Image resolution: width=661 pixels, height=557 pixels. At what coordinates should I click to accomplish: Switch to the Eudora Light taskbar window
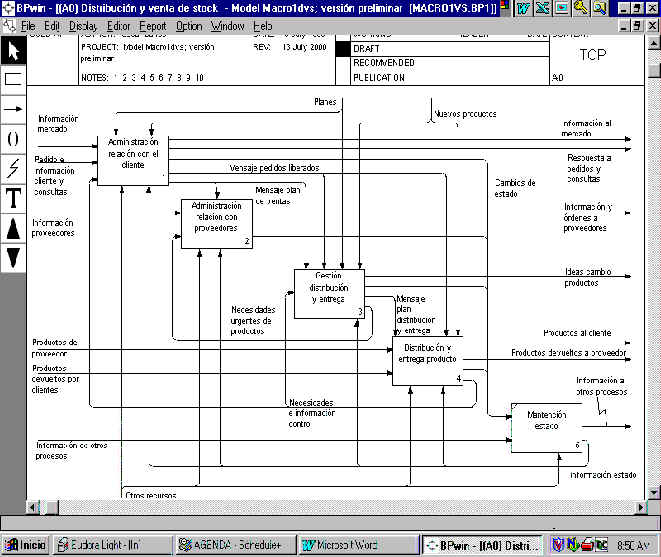tap(112, 545)
